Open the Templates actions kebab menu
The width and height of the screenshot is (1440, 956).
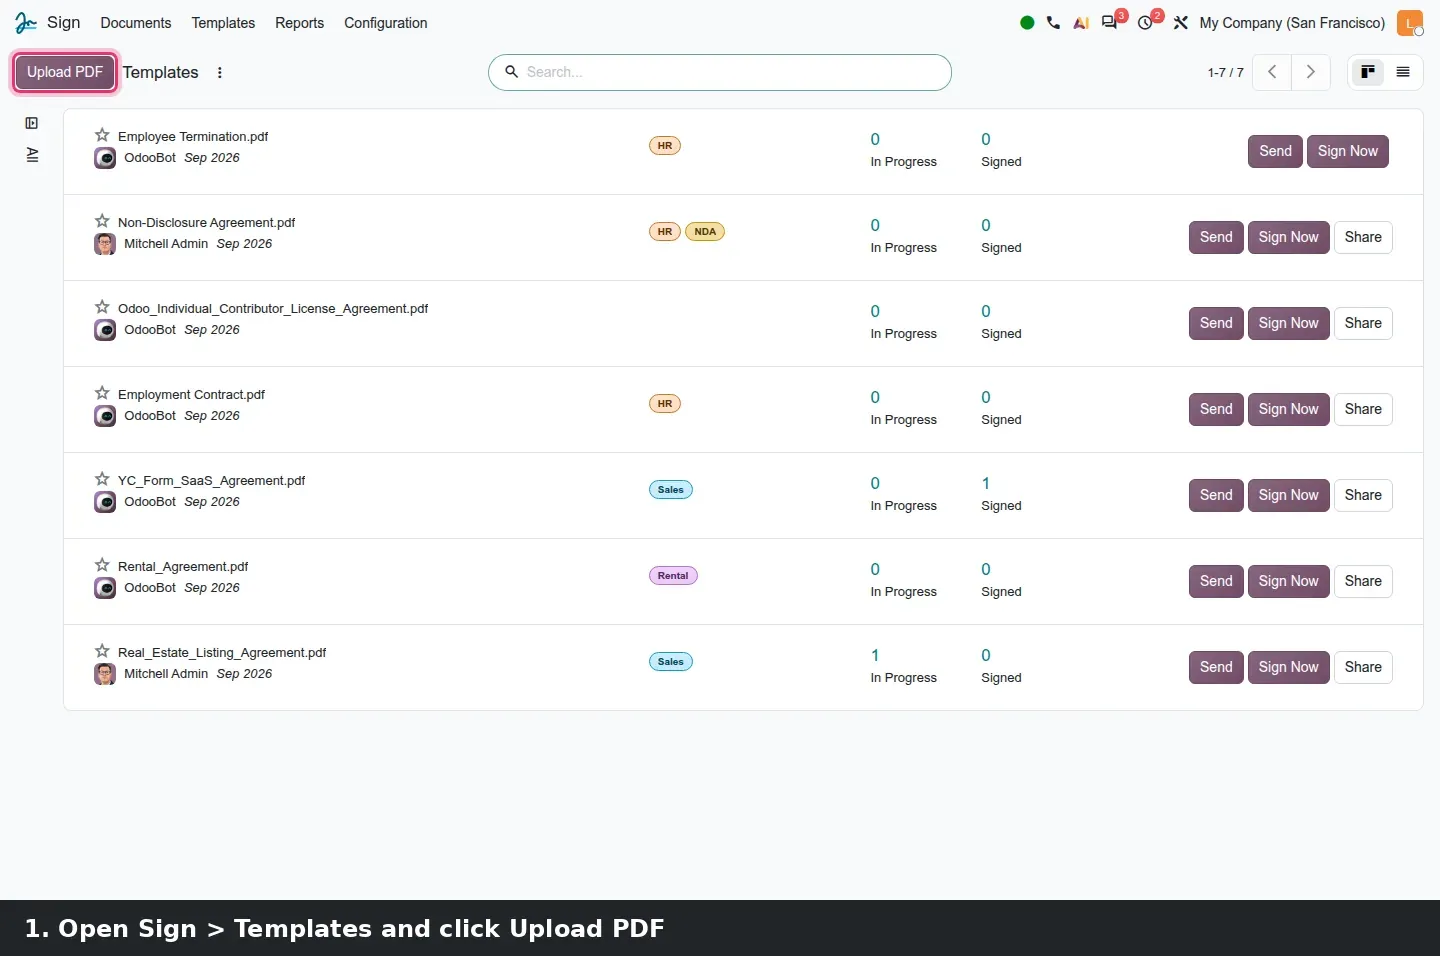coord(220,72)
